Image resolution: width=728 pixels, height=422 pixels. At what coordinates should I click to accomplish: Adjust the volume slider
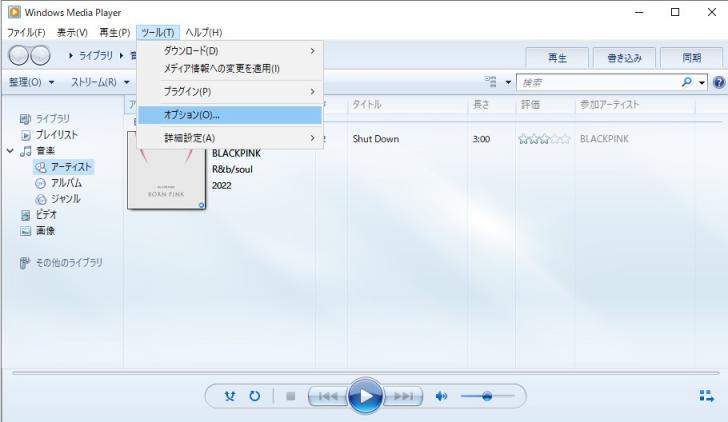click(x=487, y=396)
